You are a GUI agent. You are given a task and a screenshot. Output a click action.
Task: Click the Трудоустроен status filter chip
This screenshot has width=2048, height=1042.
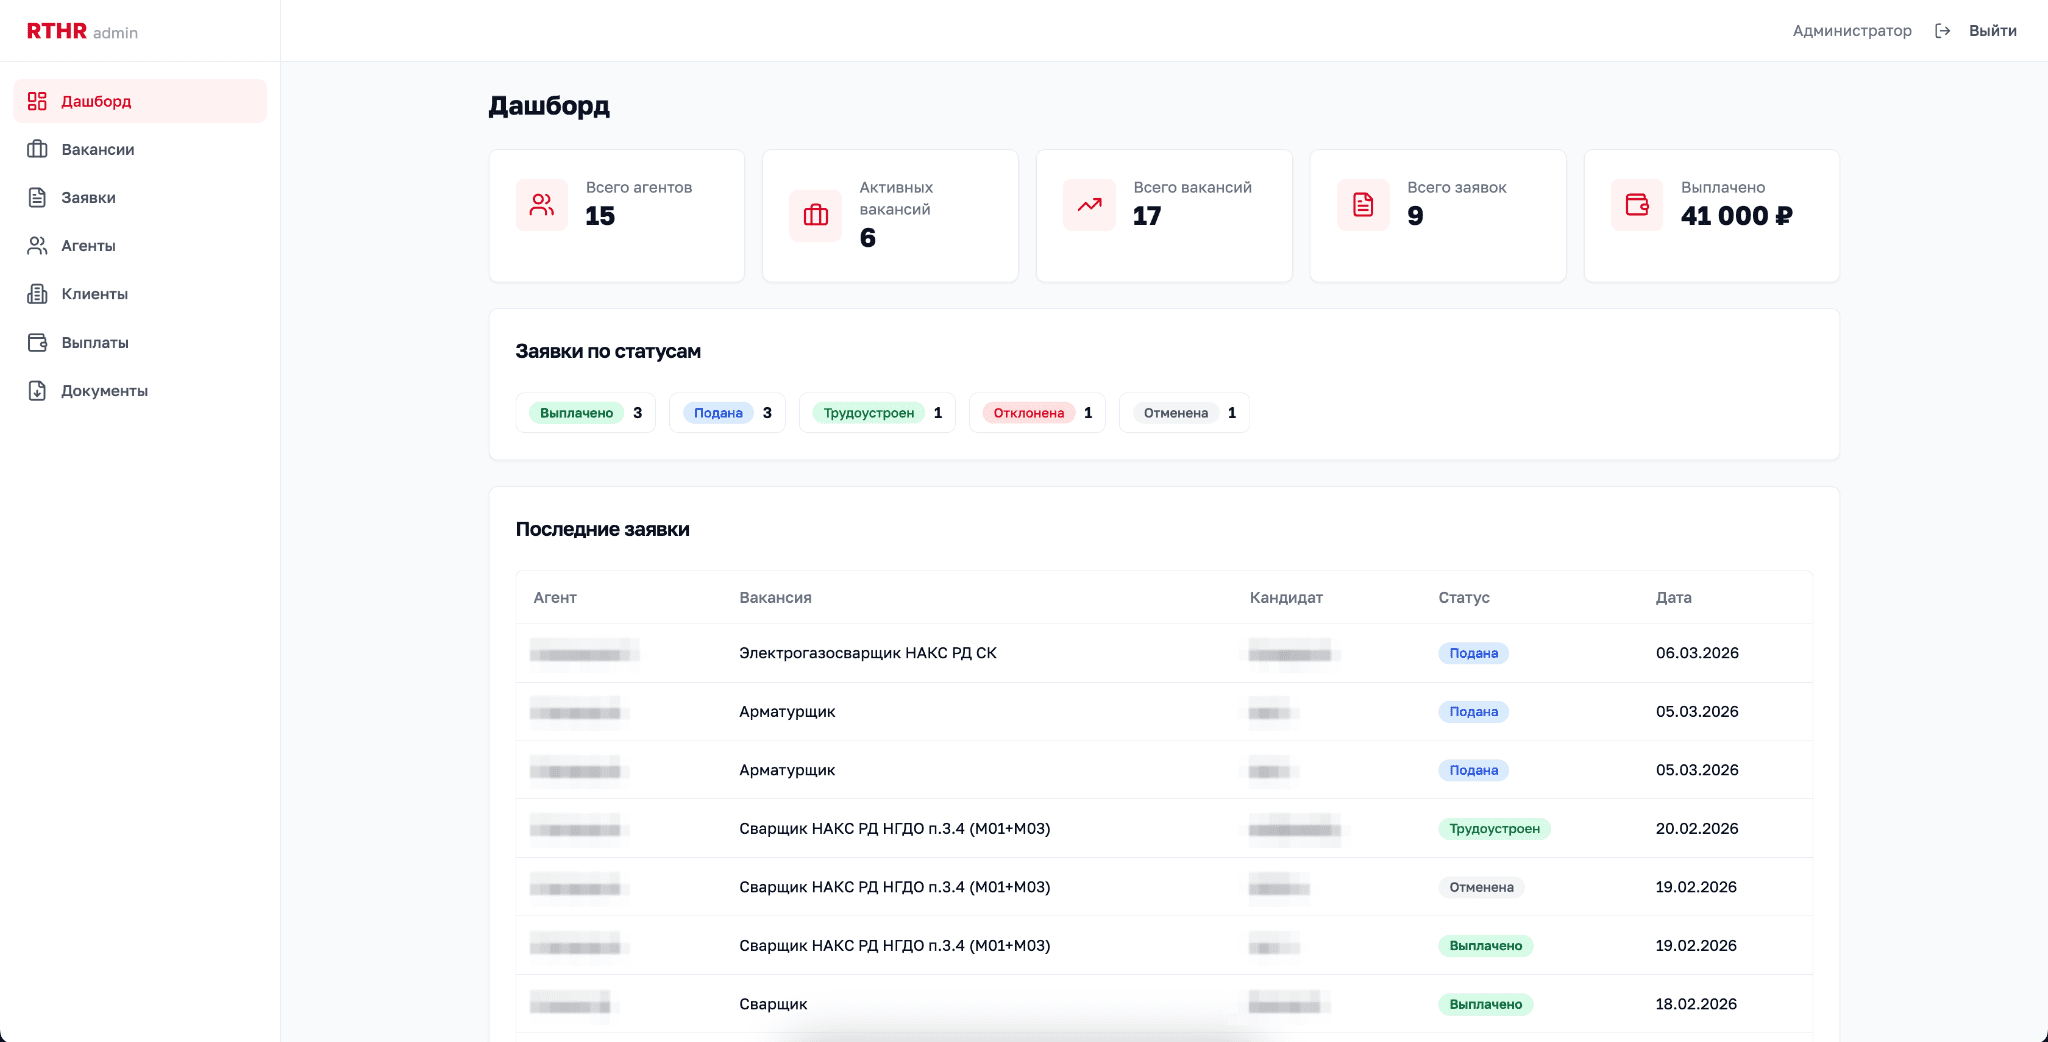point(876,413)
